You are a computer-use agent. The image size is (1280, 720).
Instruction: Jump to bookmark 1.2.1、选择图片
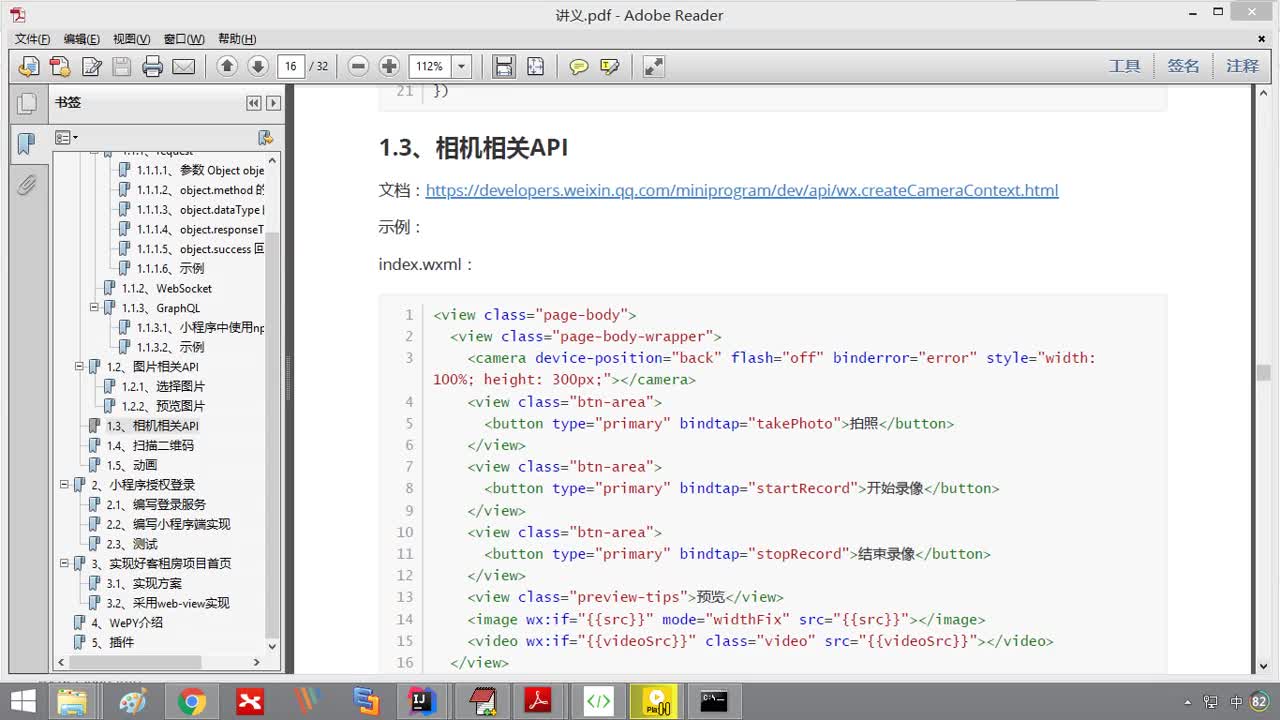pos(163,387)
